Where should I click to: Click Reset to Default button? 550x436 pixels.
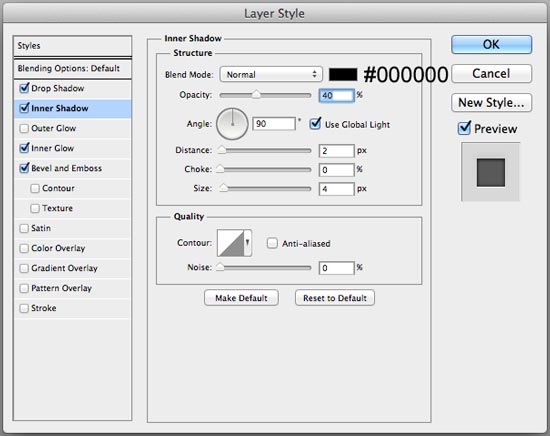[335, 298]
